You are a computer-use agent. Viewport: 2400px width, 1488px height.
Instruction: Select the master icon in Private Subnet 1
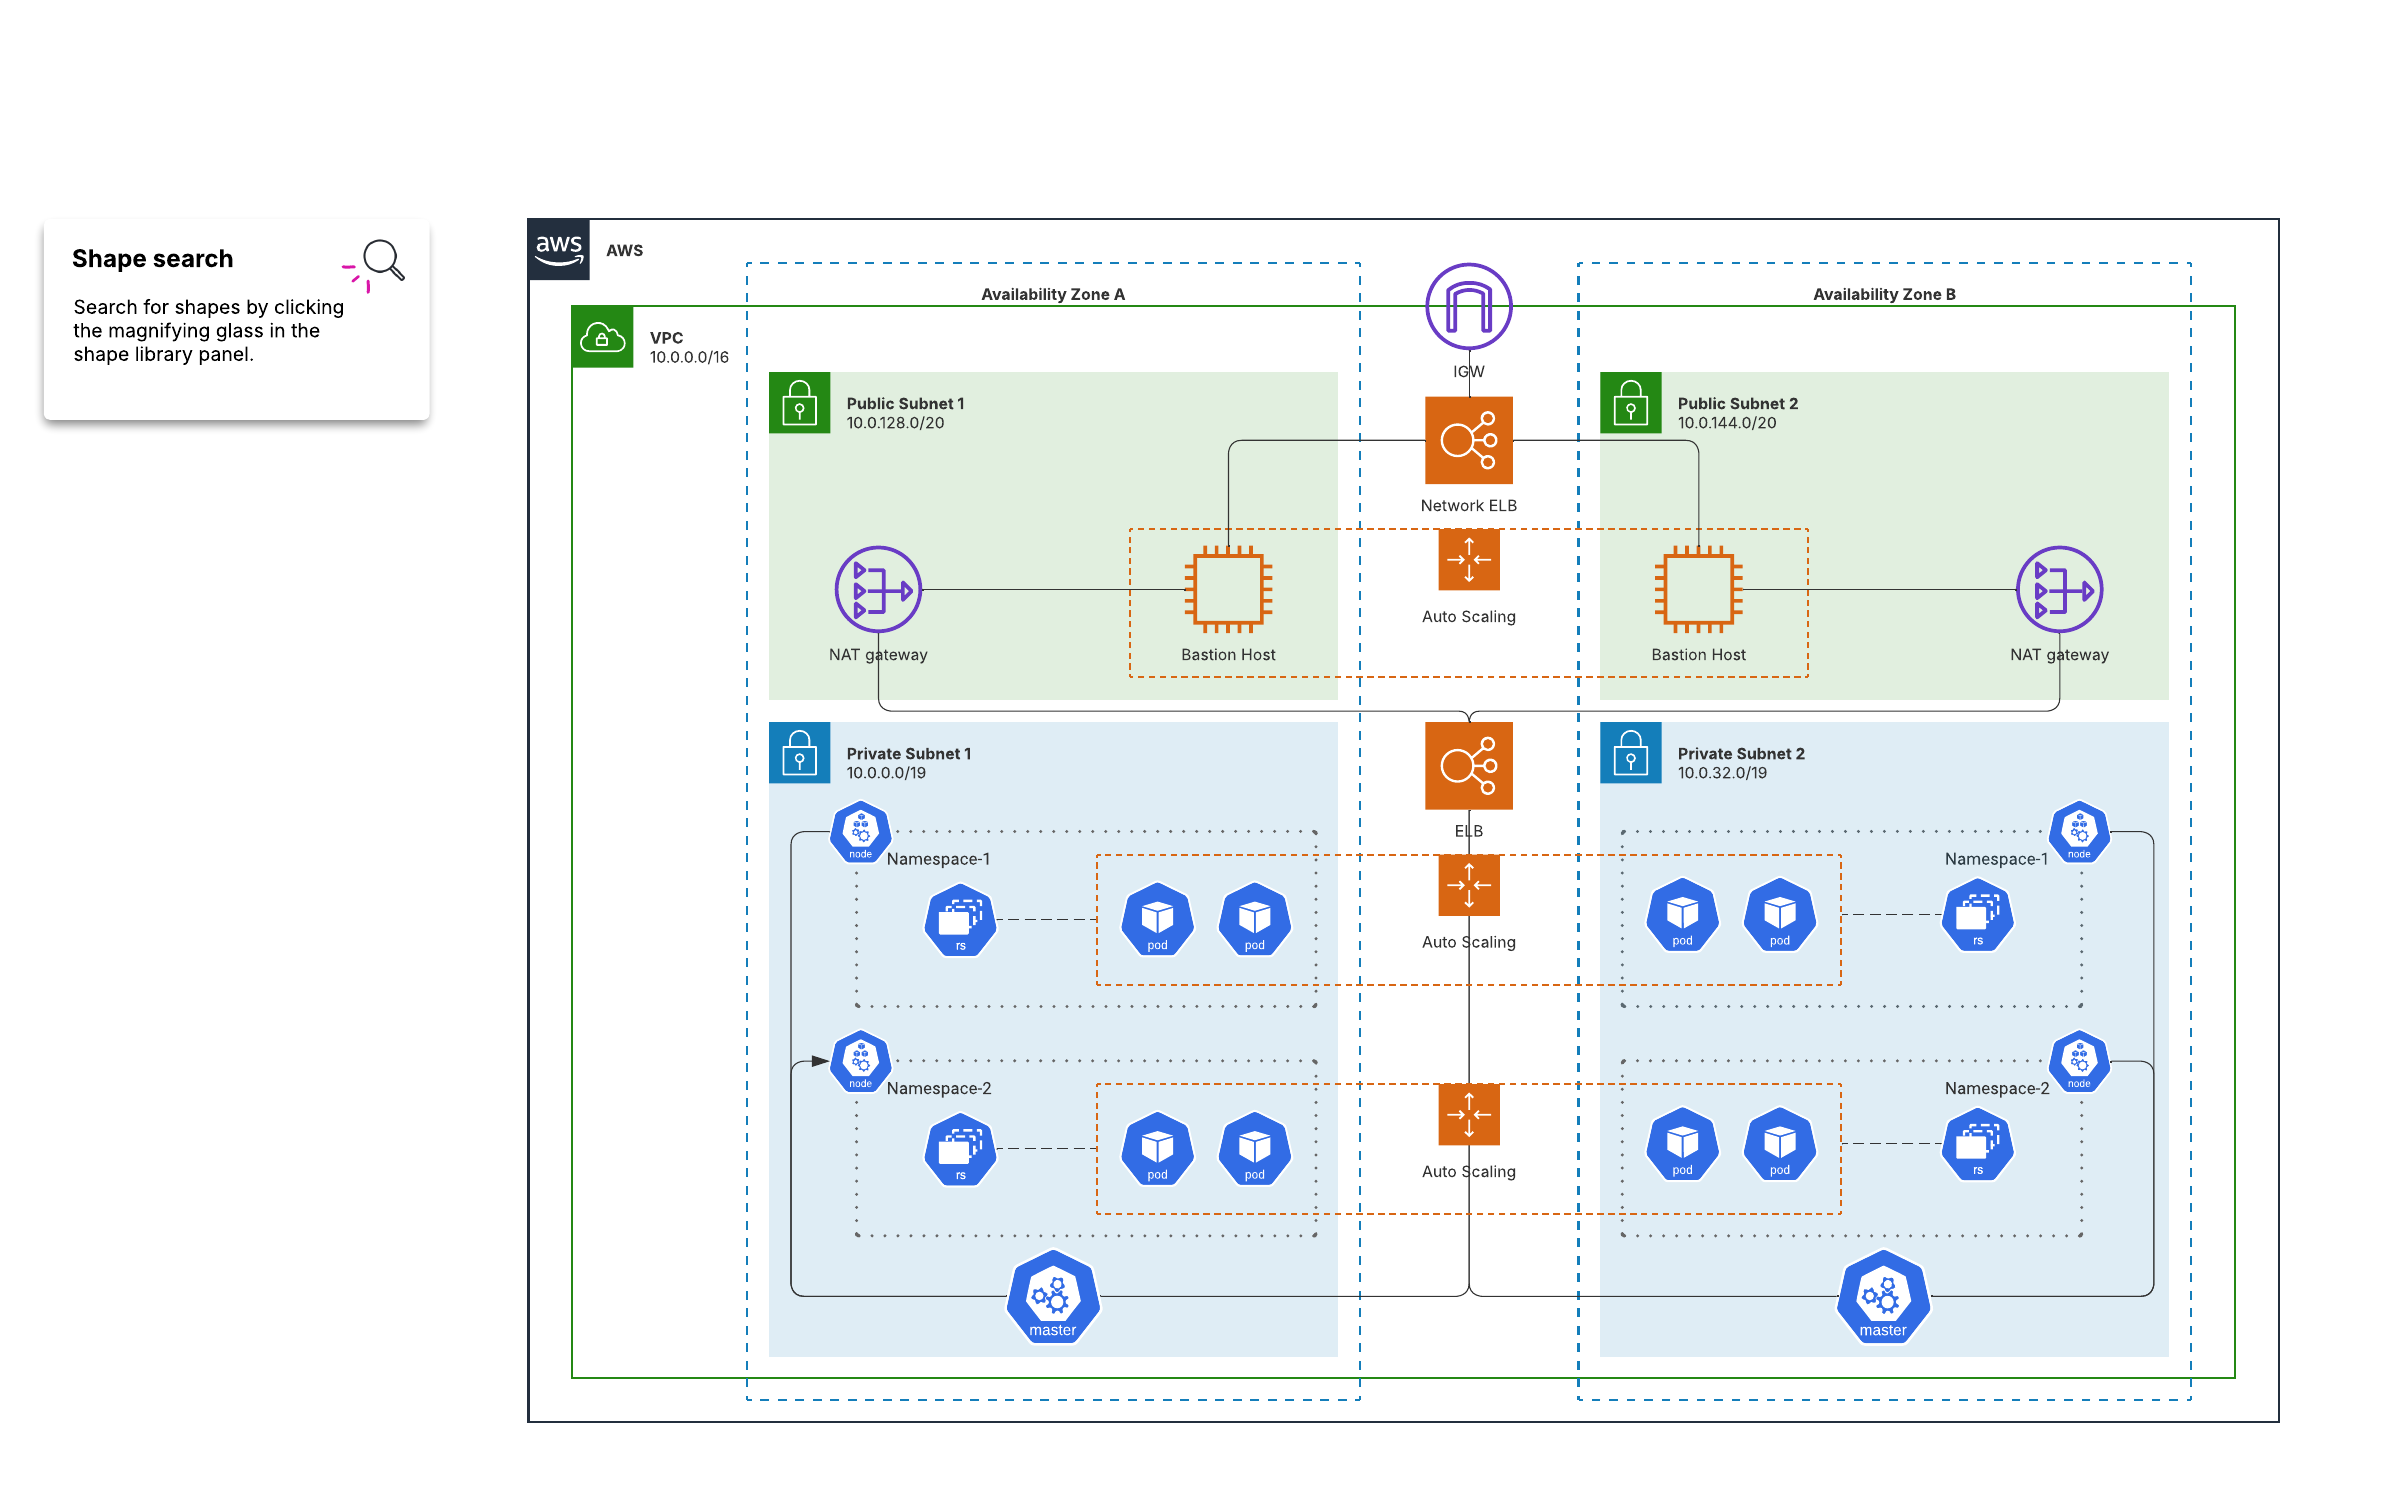1053,1296
